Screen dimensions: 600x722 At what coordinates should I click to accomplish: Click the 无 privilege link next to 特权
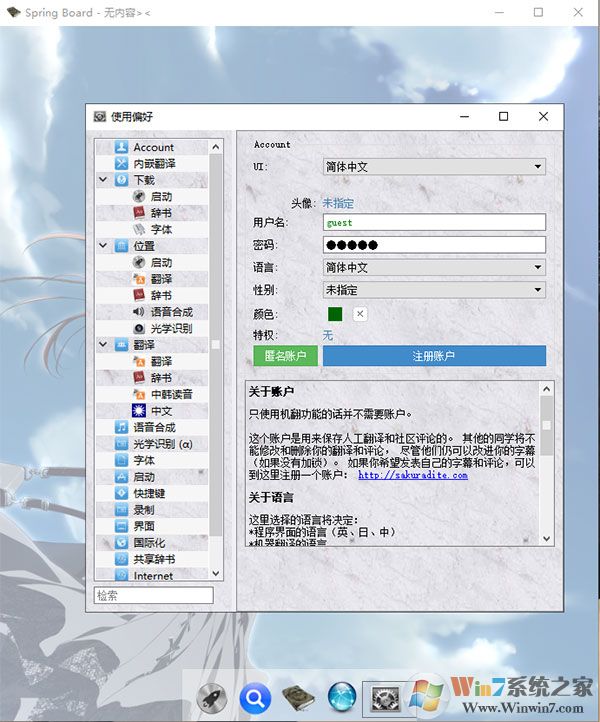point(328,335)
